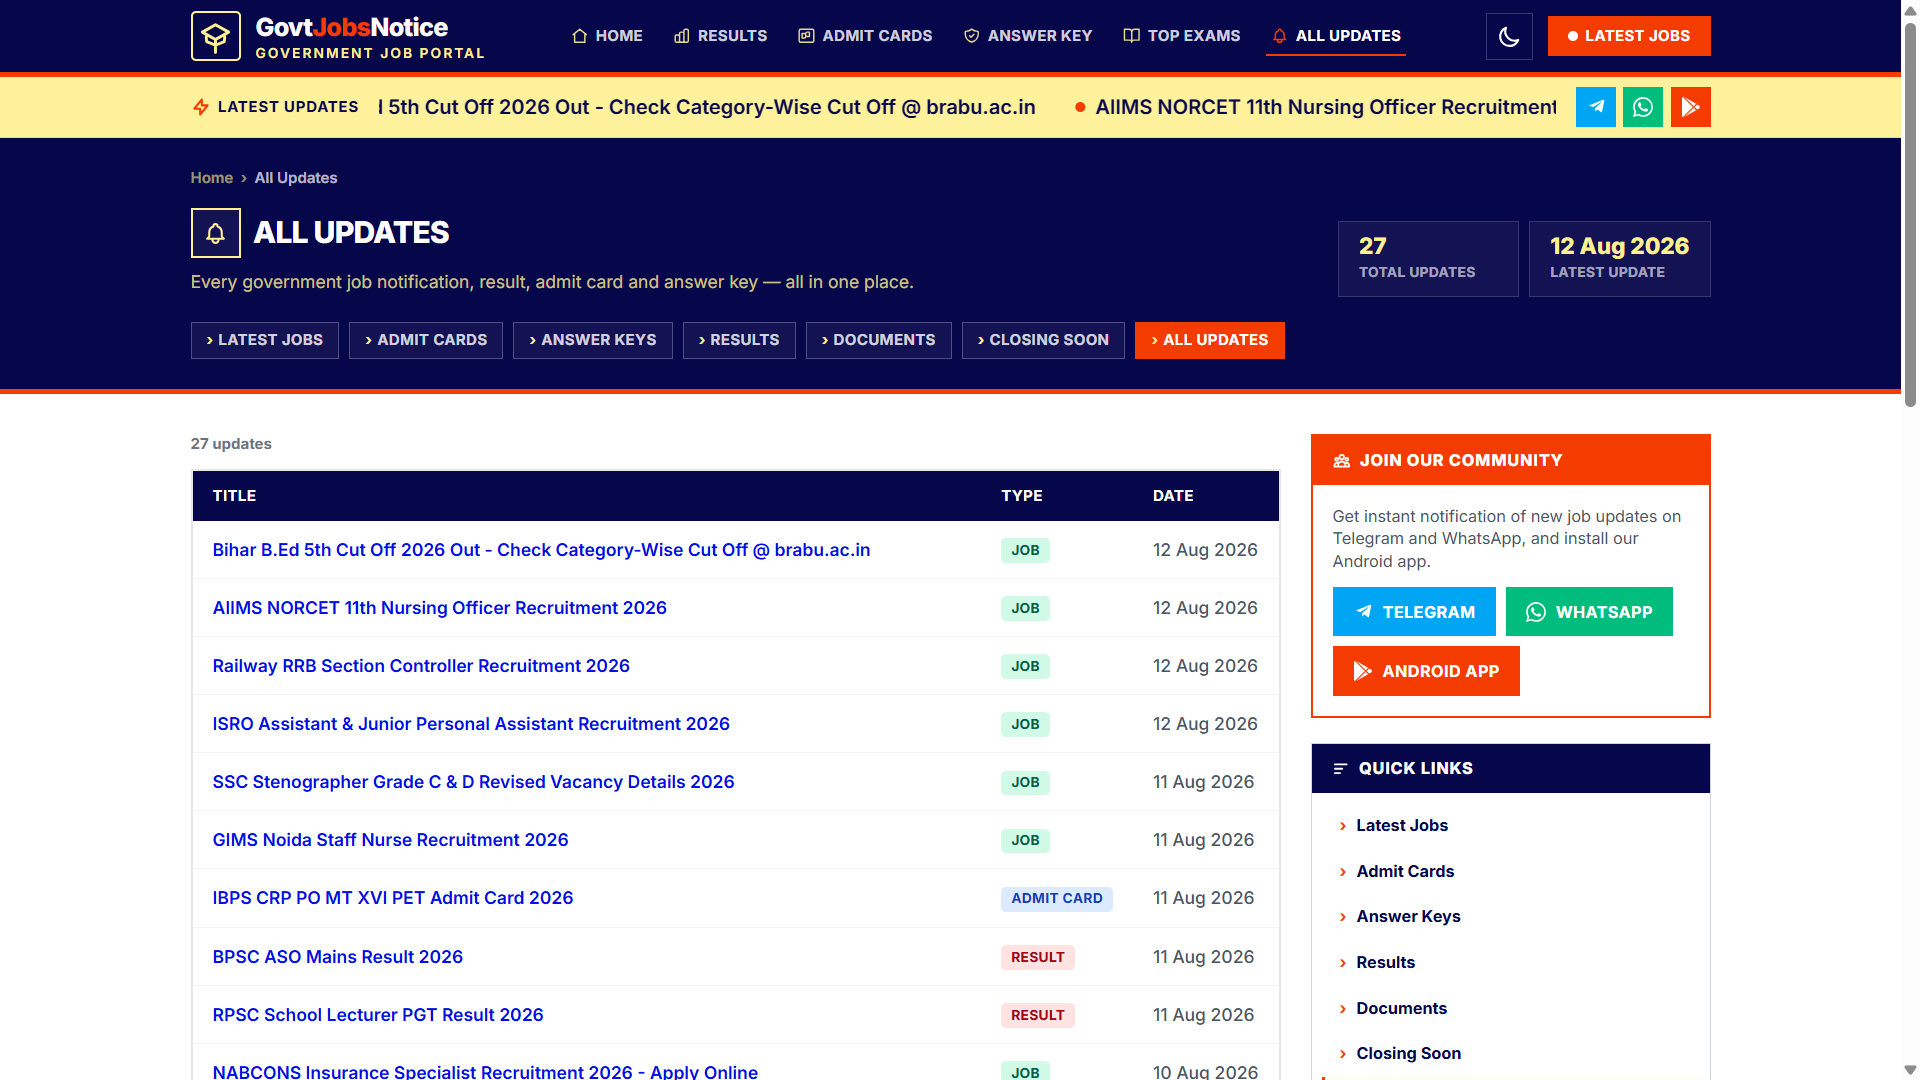Filter by Latest Jobs tab
Screen dimensions: 1920x1080
click(265, 340)
